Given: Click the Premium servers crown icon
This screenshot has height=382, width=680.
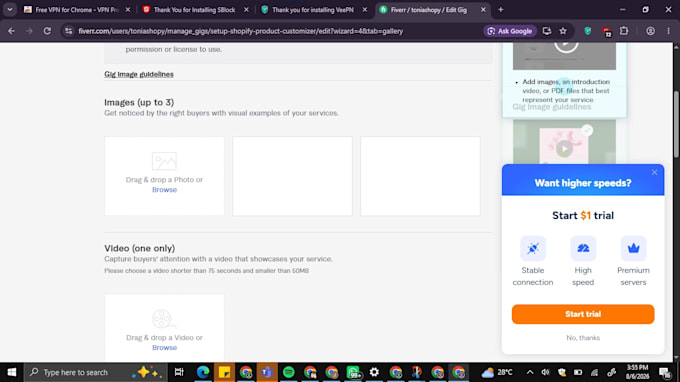Looking at the screenshot, I should pyautogui.click(x=633, y=248).
